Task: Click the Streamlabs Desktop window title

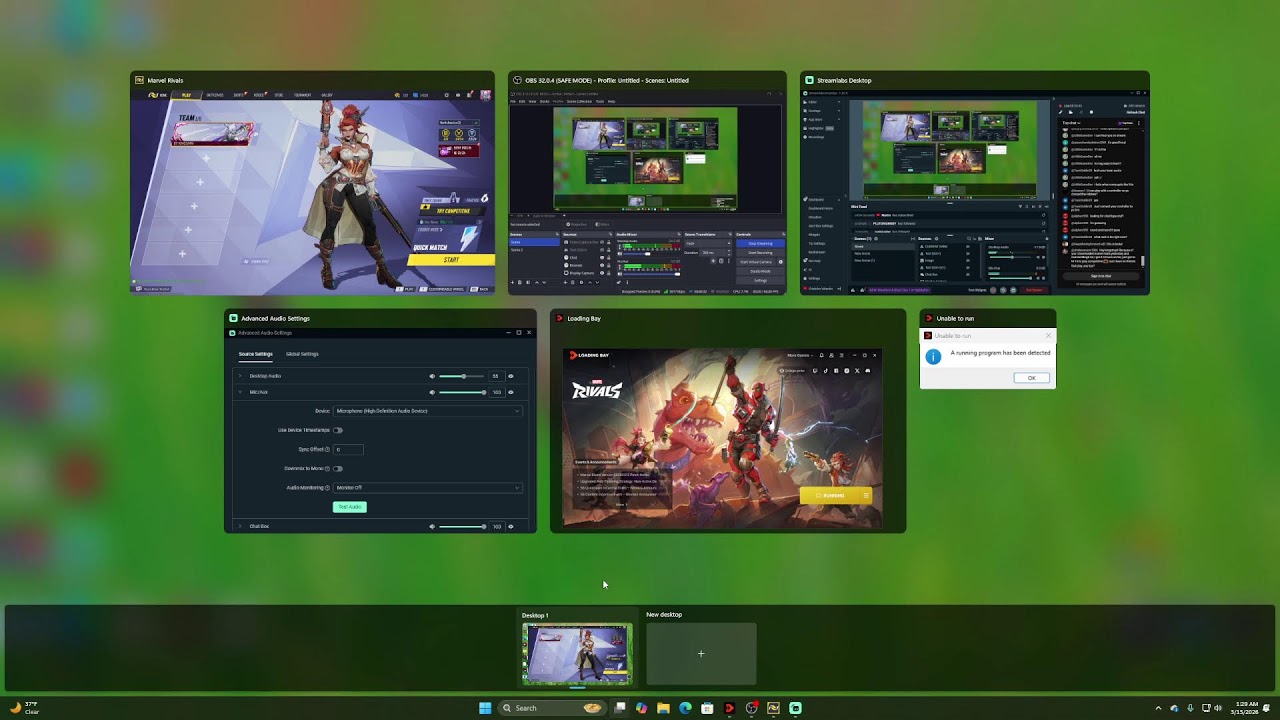Action: click(x=844, y=80)
